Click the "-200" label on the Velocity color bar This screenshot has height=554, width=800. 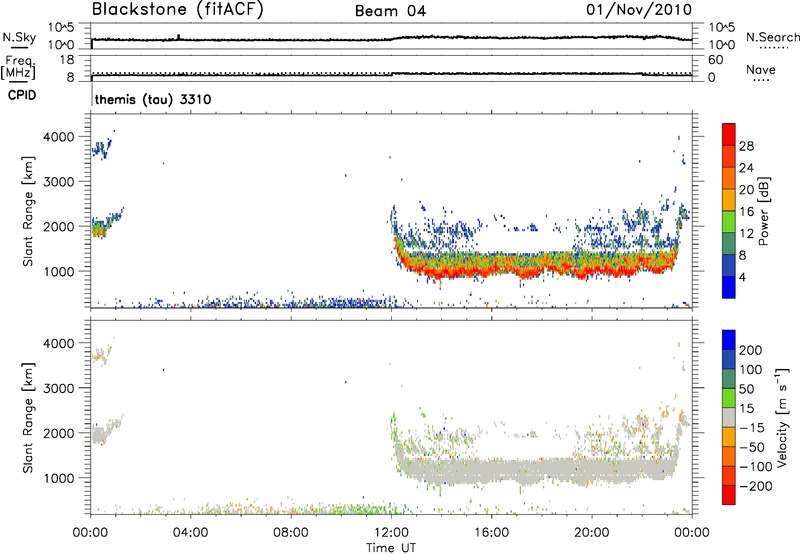pos(756,486)
